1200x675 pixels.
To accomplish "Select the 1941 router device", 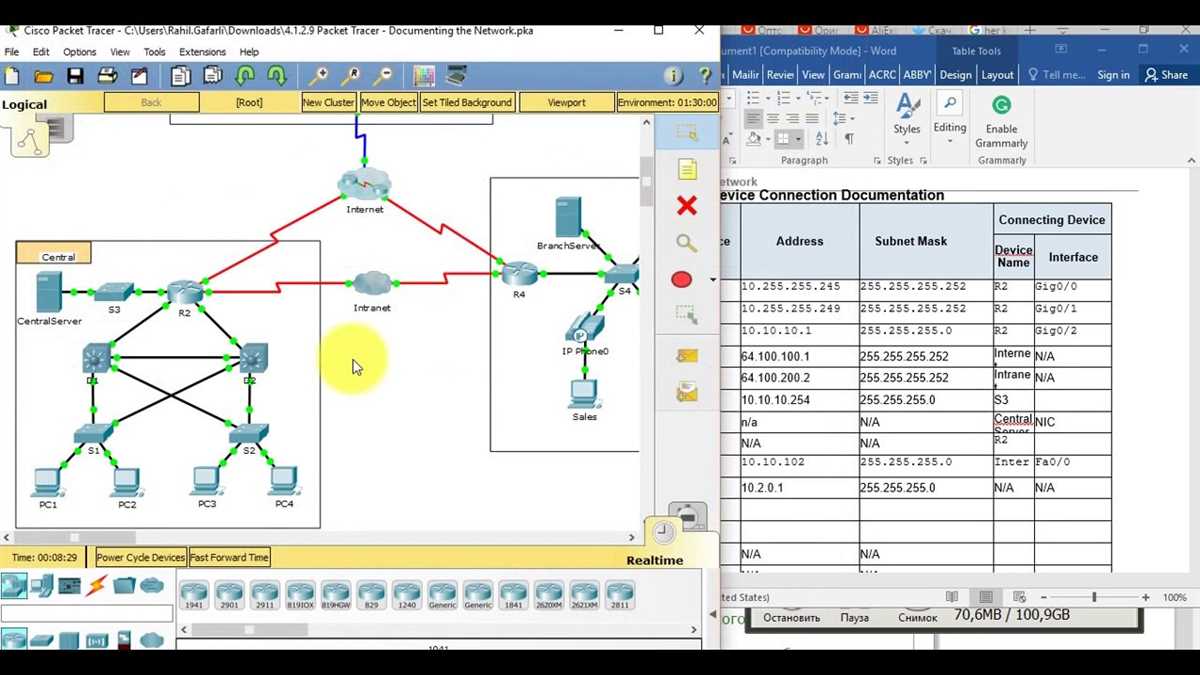I will coord(194,595).
